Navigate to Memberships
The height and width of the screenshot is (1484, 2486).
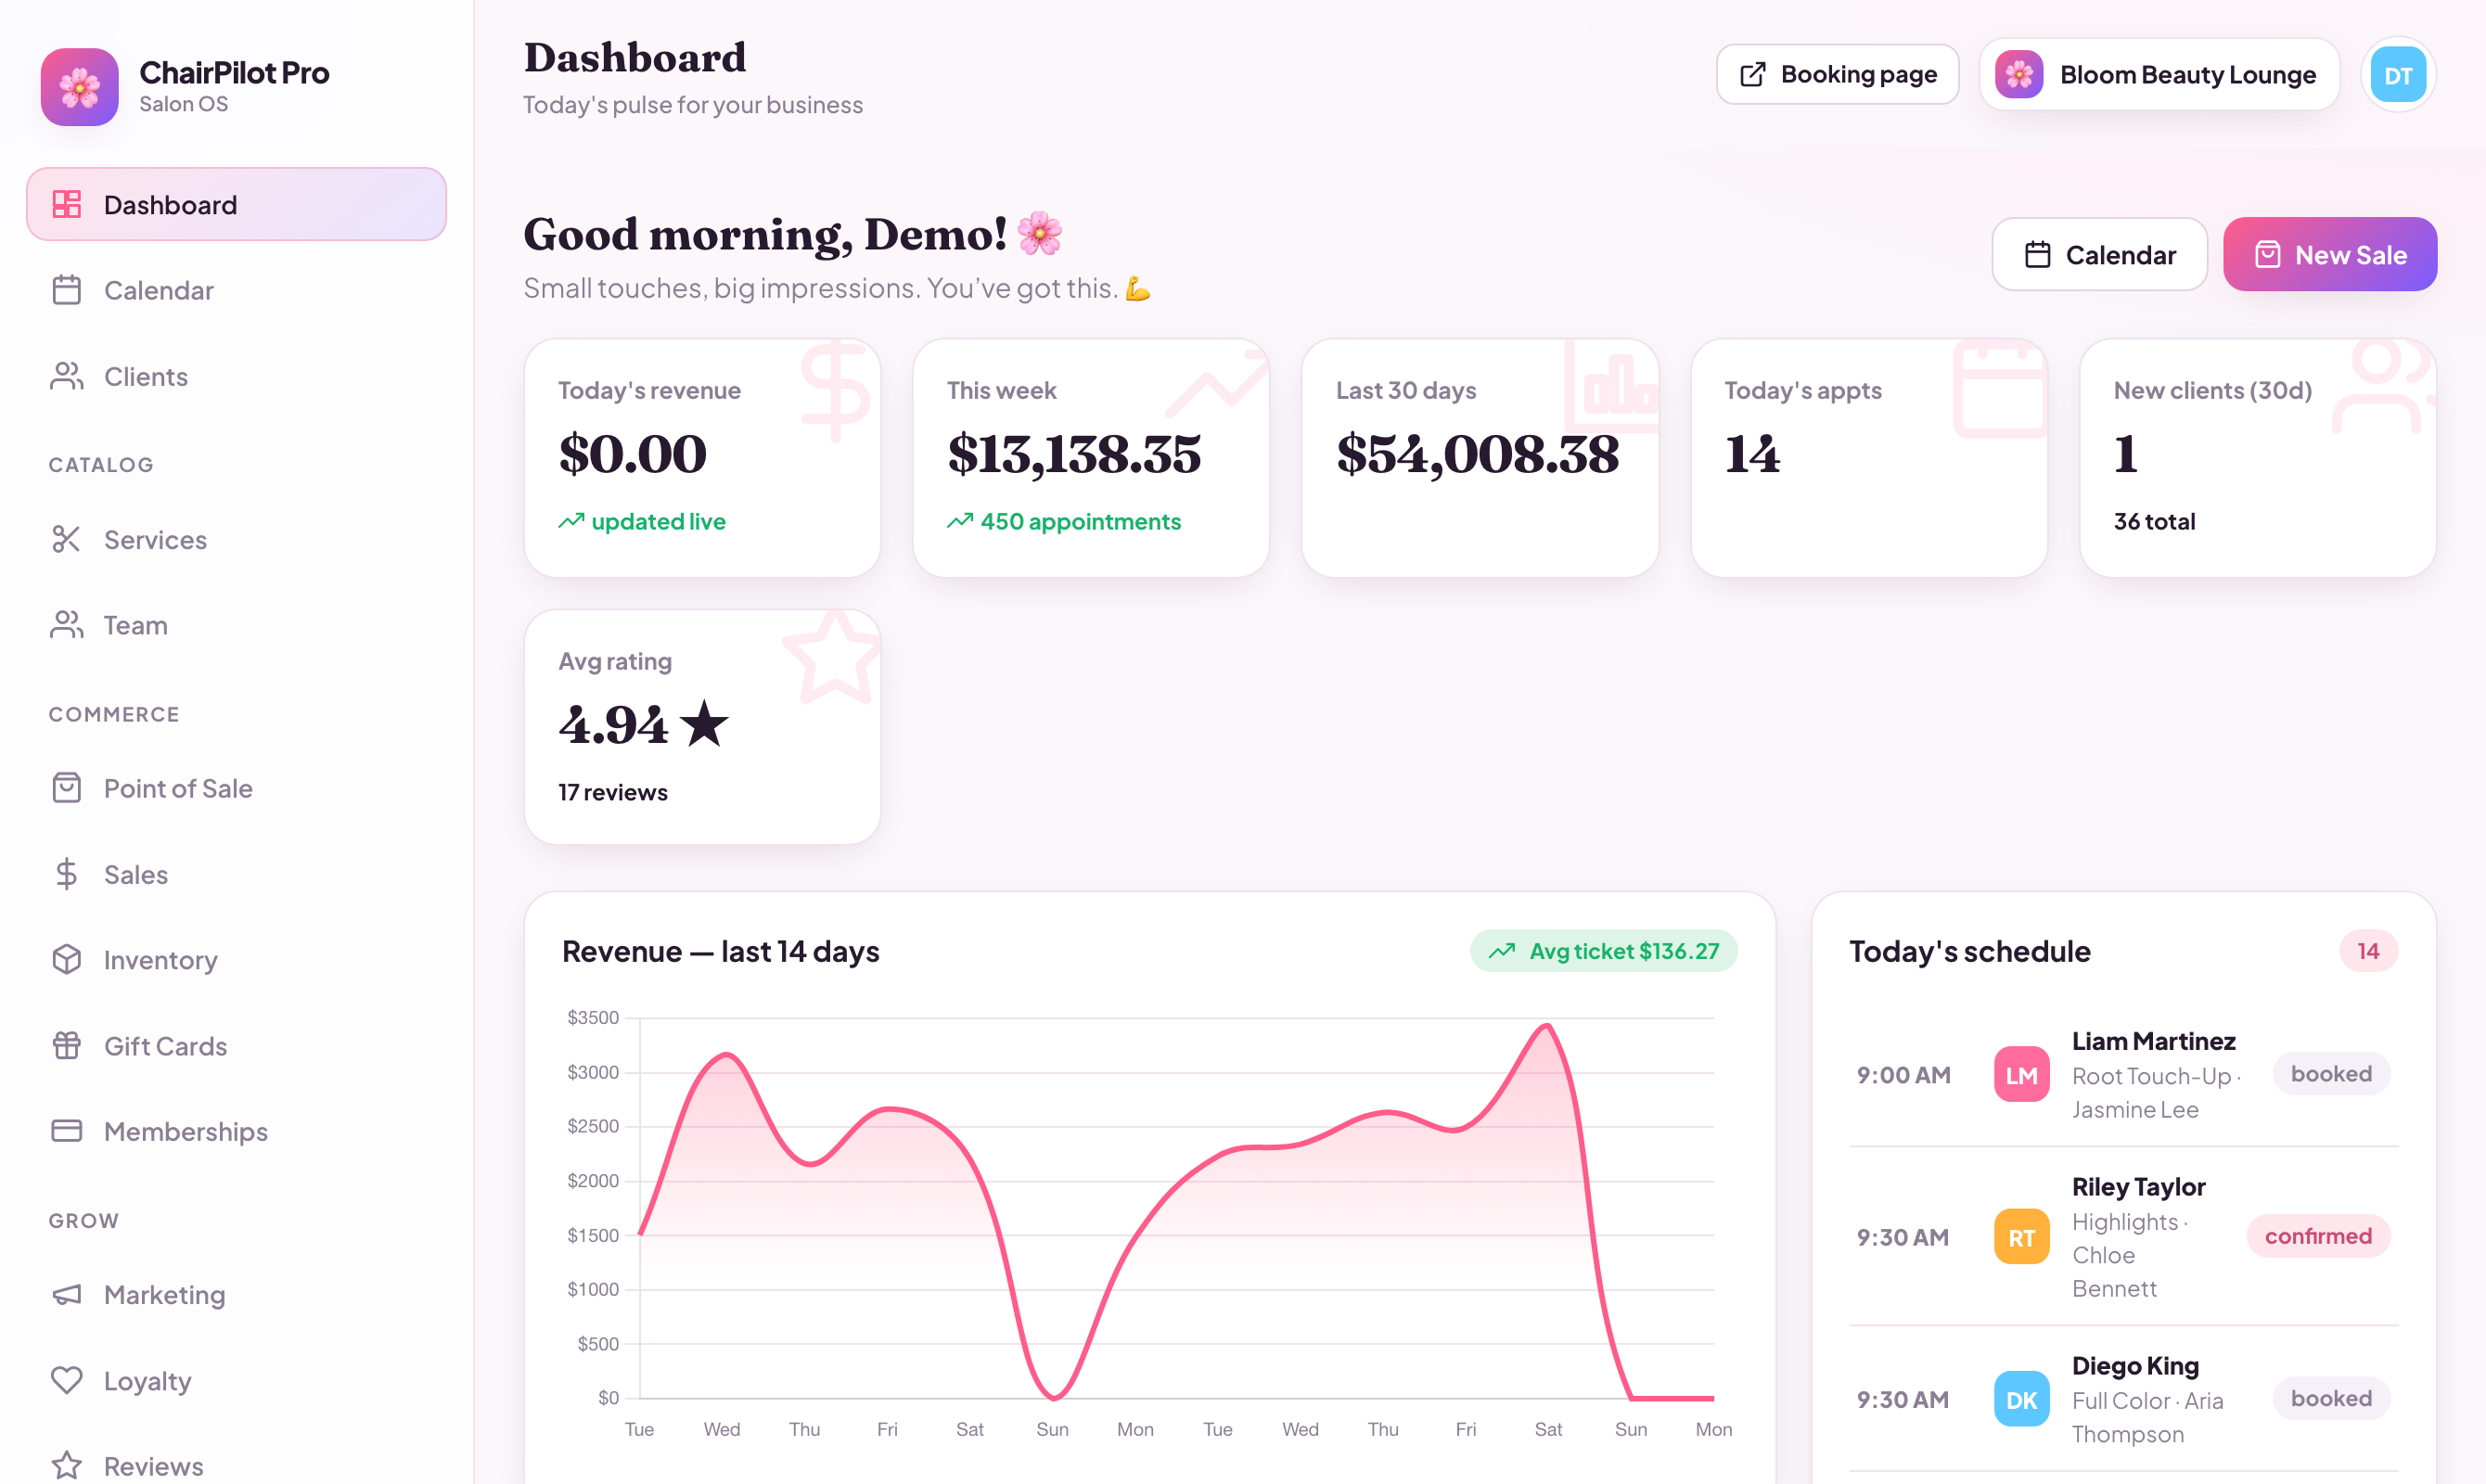click(236, 1131)
